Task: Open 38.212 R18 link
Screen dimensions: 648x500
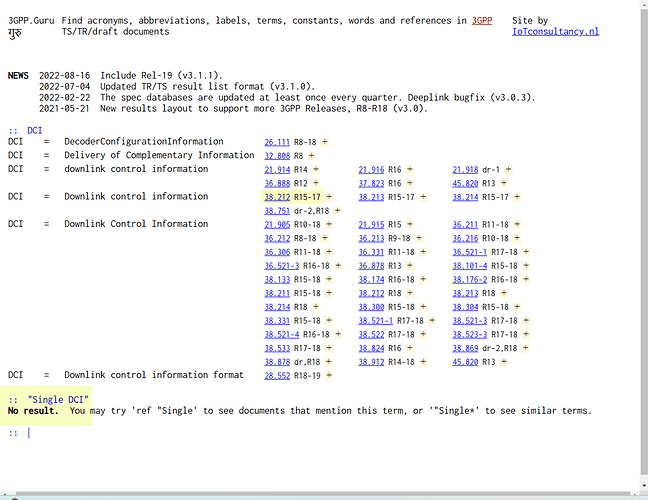Action: pyautogui.click(x=371, y=293)
